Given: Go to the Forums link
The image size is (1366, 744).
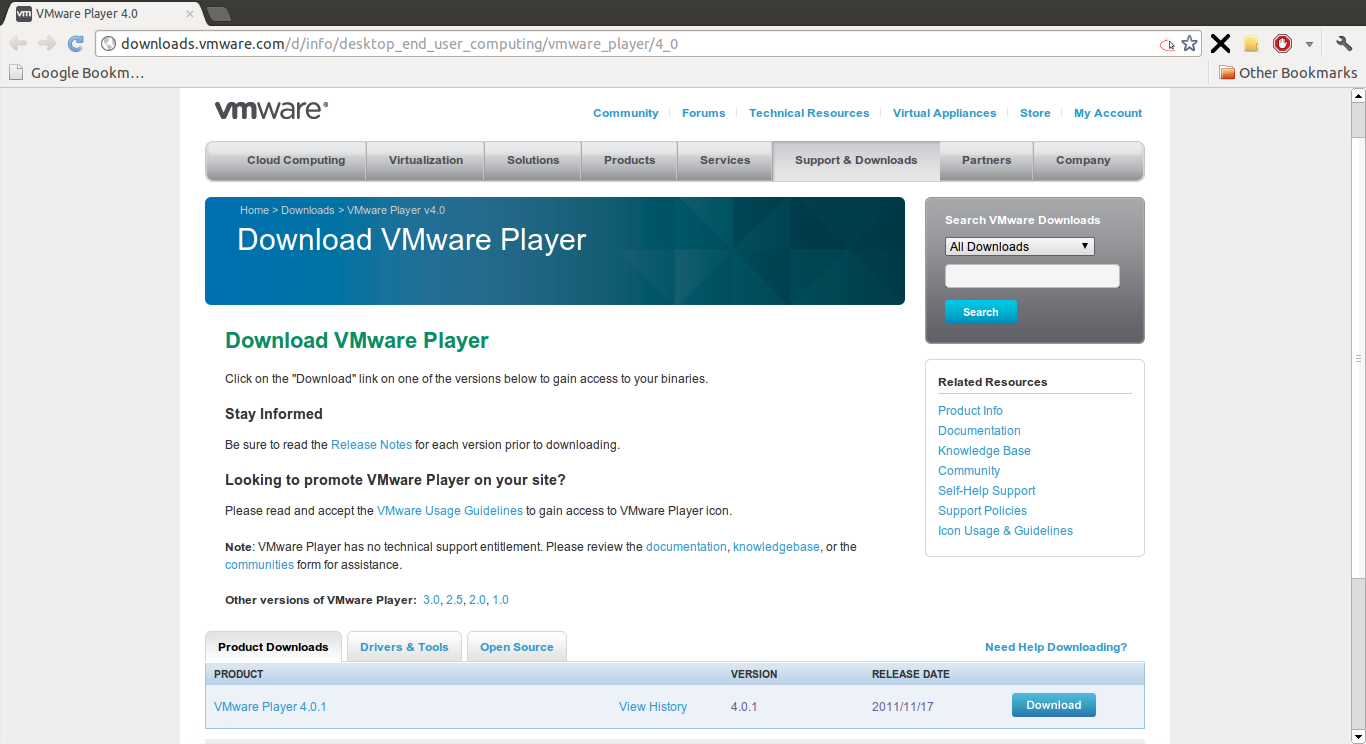Looking at the screenshot, I should [704, 113].
